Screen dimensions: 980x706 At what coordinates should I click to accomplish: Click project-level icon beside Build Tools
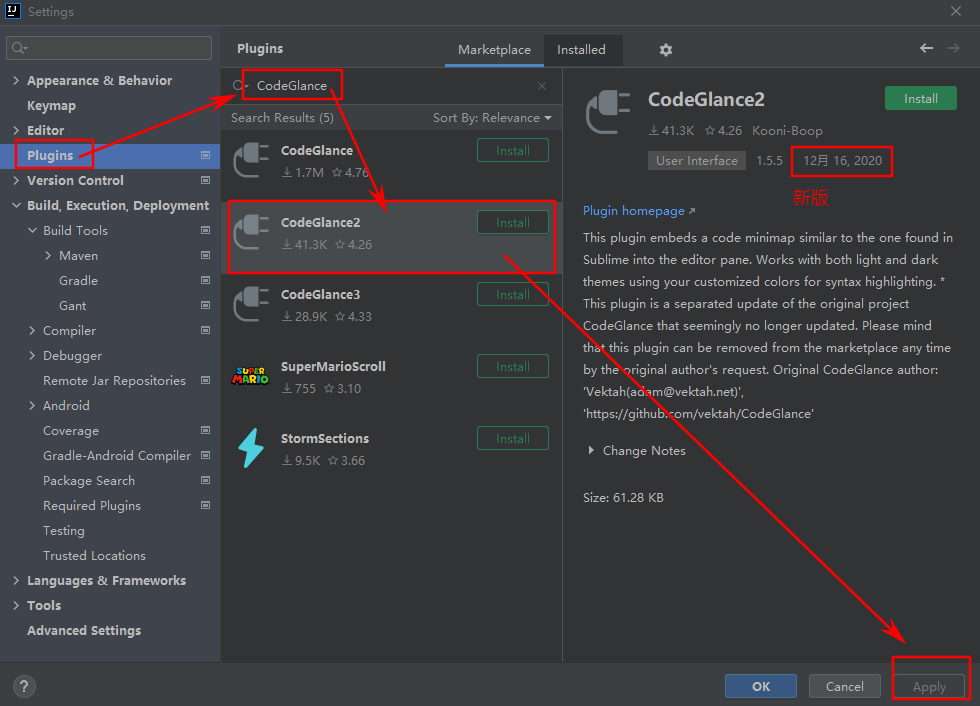coord(205,230)
